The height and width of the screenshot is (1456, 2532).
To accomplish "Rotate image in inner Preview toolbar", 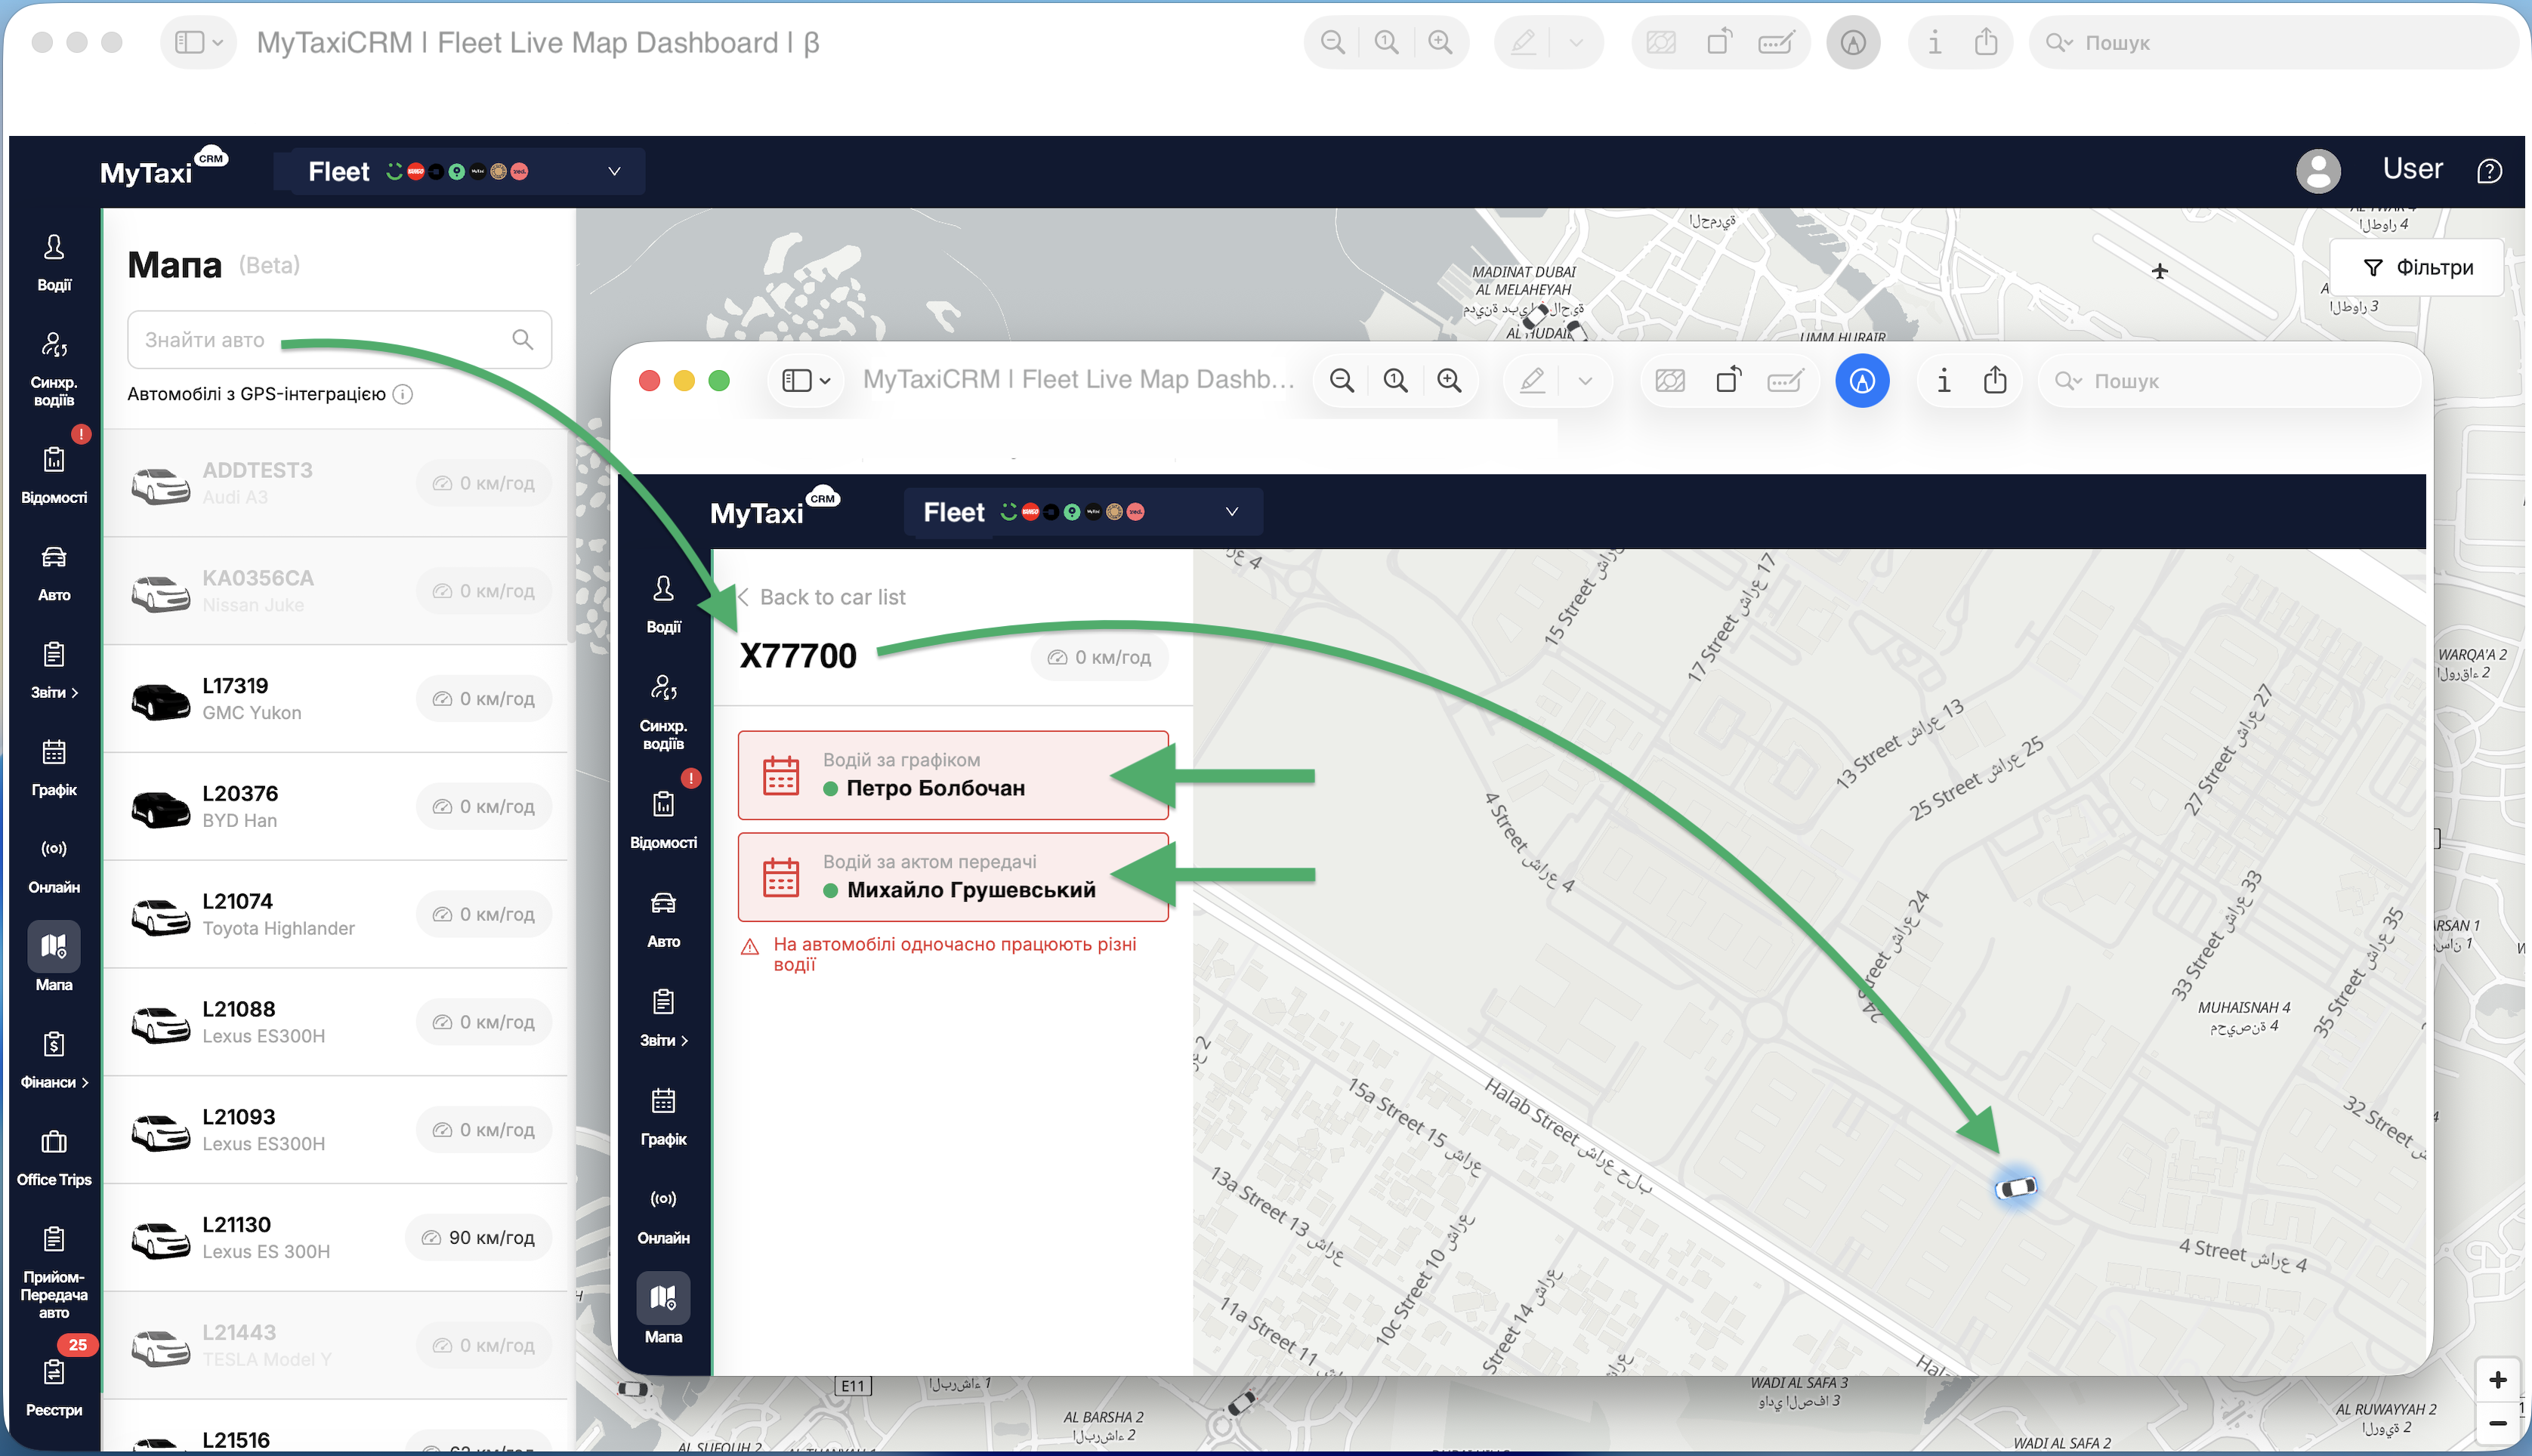I will tap(1728, 380).
